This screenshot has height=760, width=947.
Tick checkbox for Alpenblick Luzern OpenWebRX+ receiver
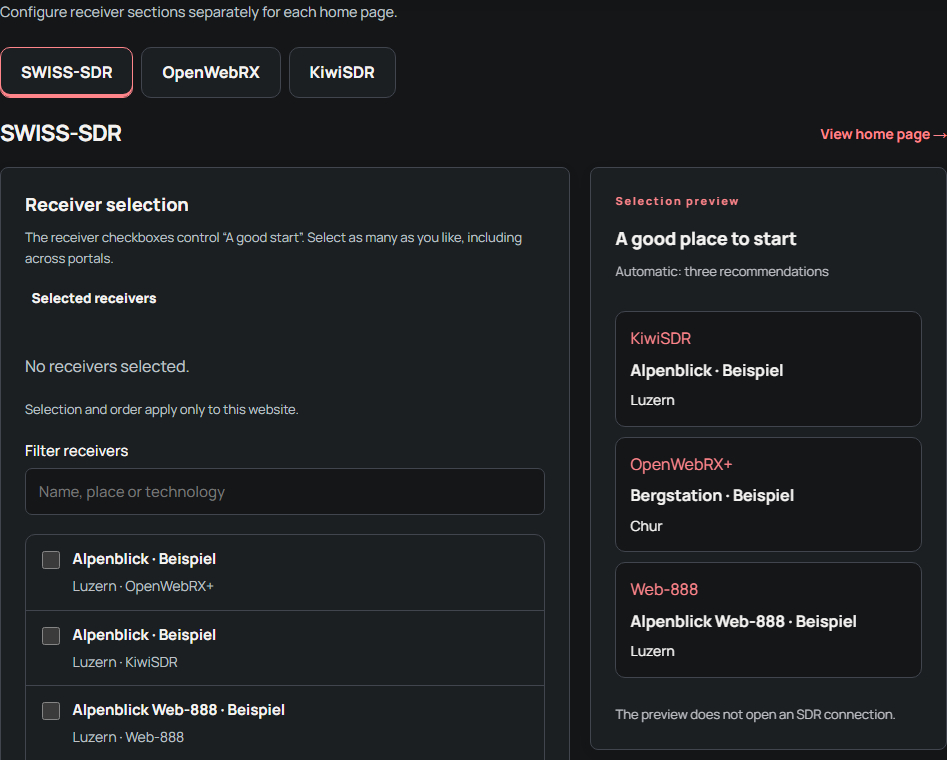coord(51,560)
